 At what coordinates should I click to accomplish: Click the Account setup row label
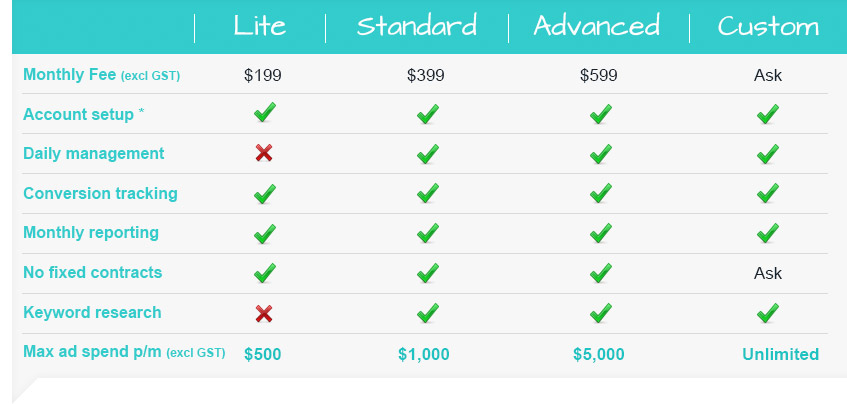[84, 115]
